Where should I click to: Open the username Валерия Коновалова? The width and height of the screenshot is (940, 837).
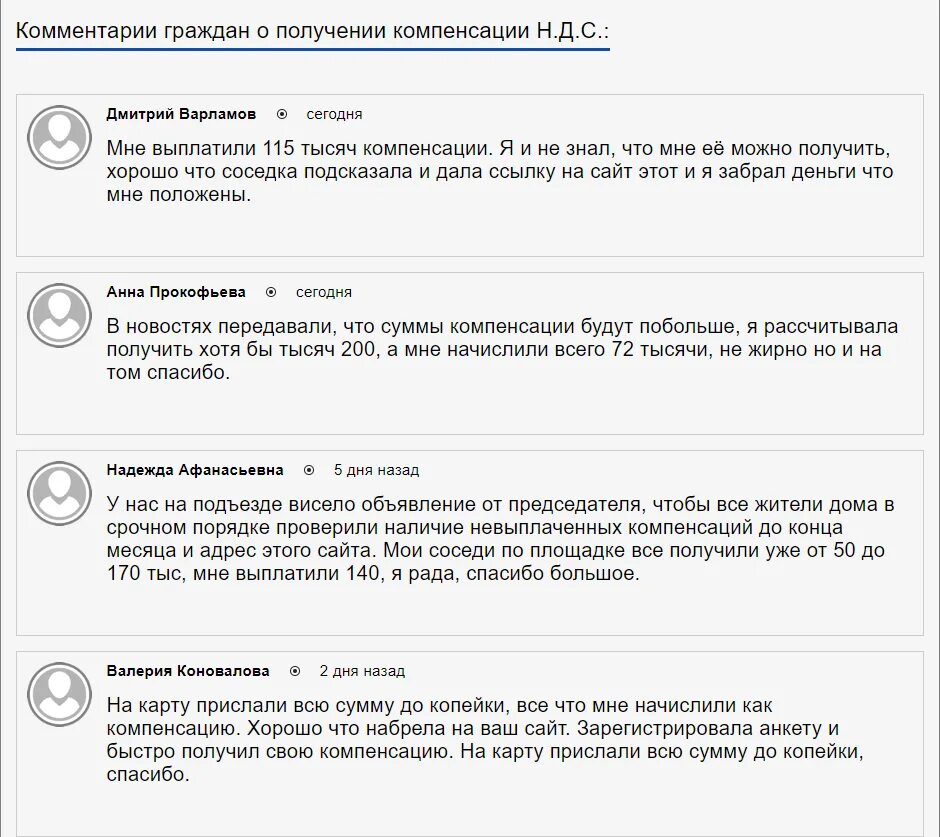[188, 671]
